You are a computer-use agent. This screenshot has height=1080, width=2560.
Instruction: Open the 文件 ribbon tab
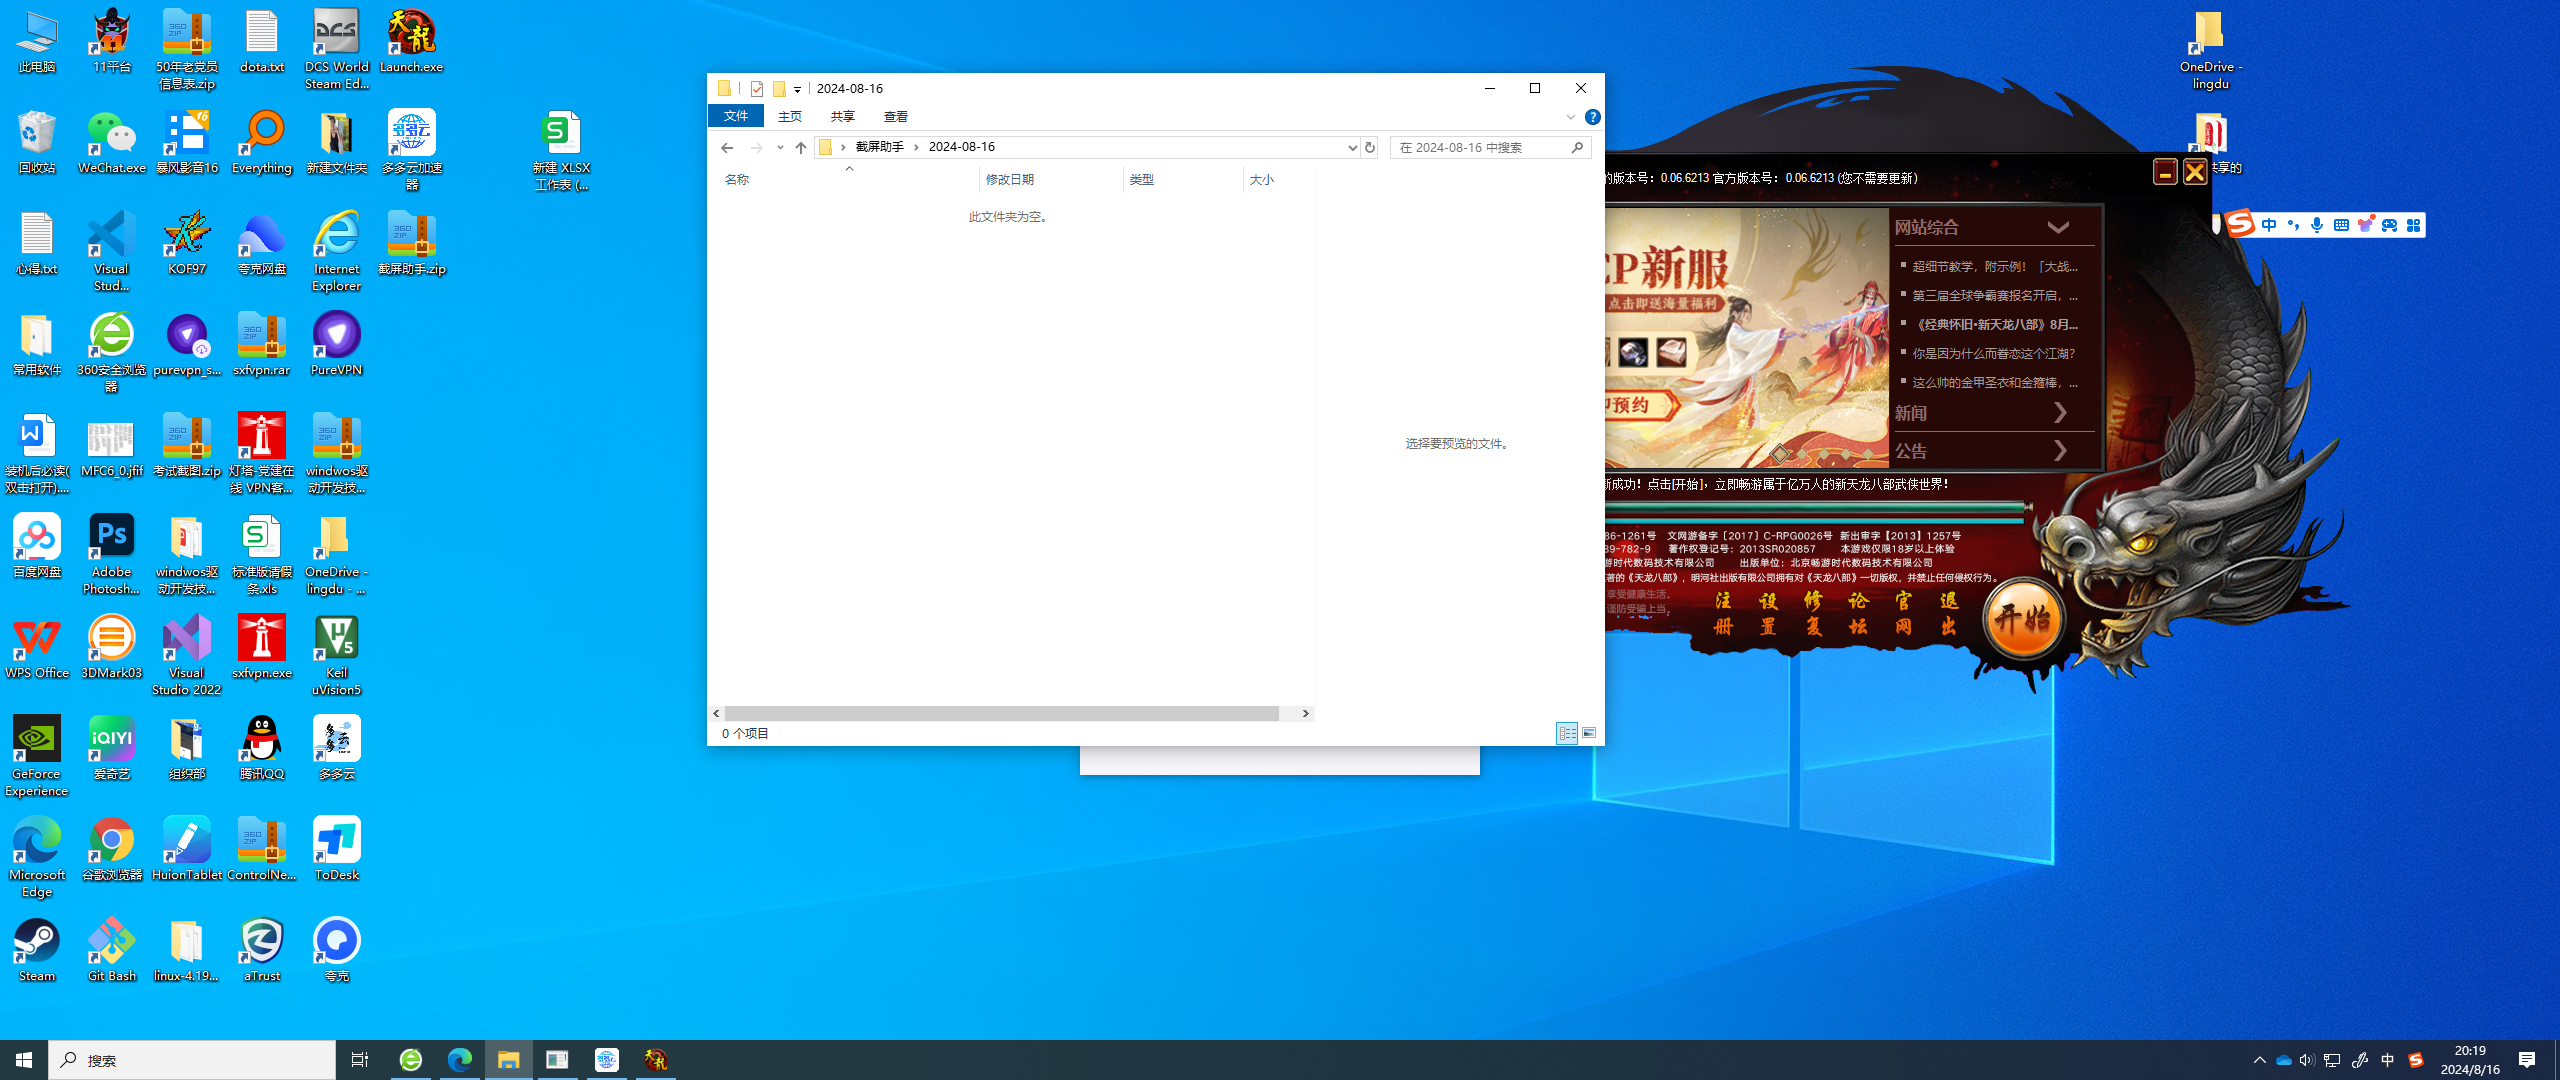tap(736, 116)
